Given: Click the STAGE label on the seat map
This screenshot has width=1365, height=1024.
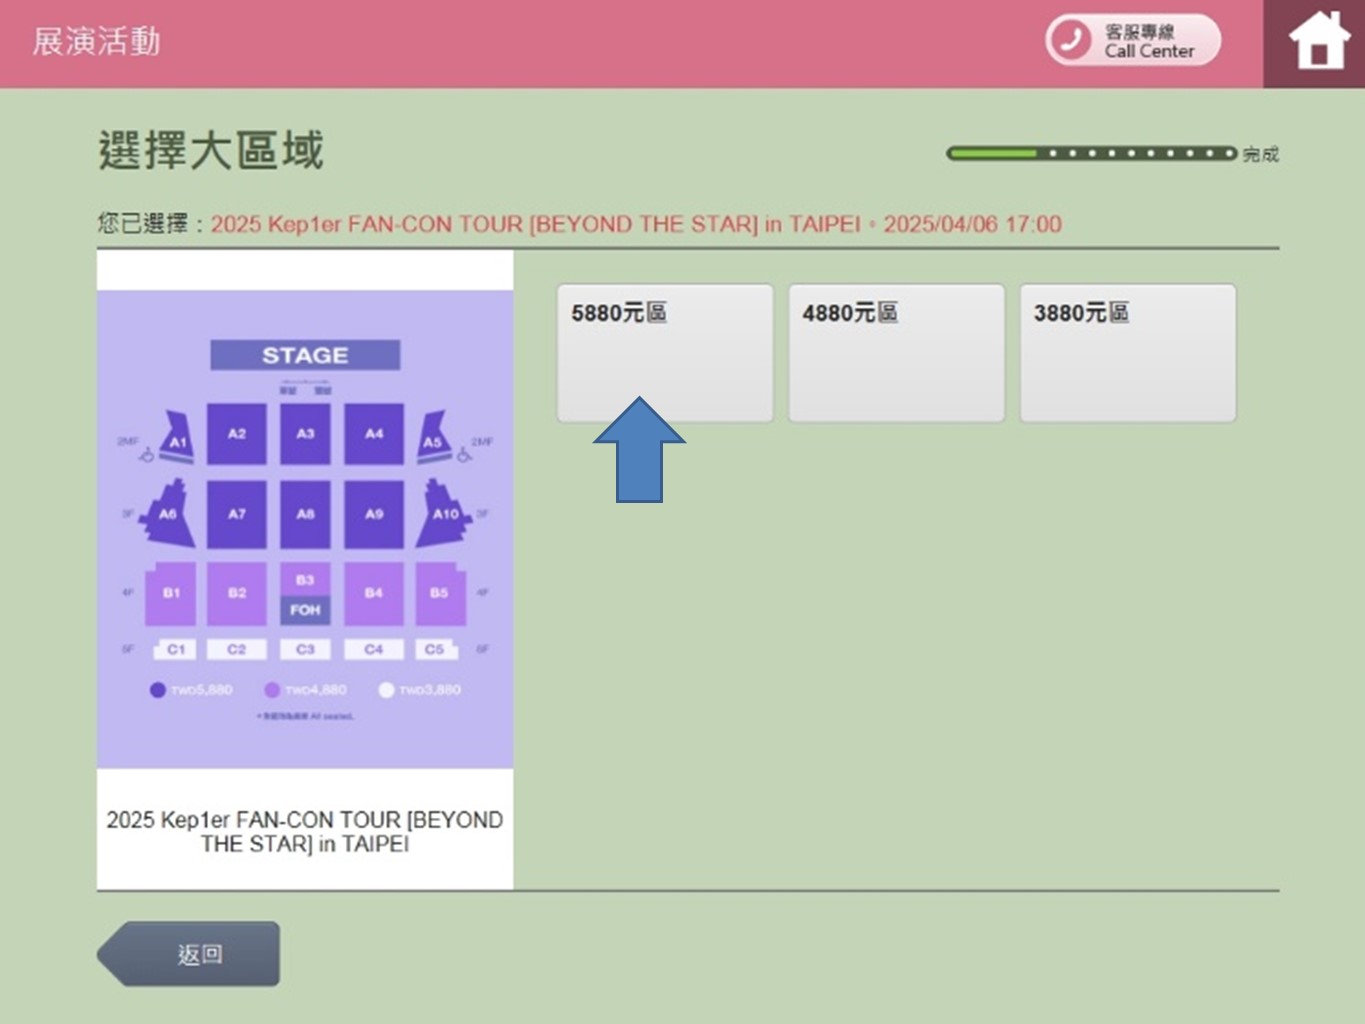Looking at the screenshot, I should pos(305,355).
